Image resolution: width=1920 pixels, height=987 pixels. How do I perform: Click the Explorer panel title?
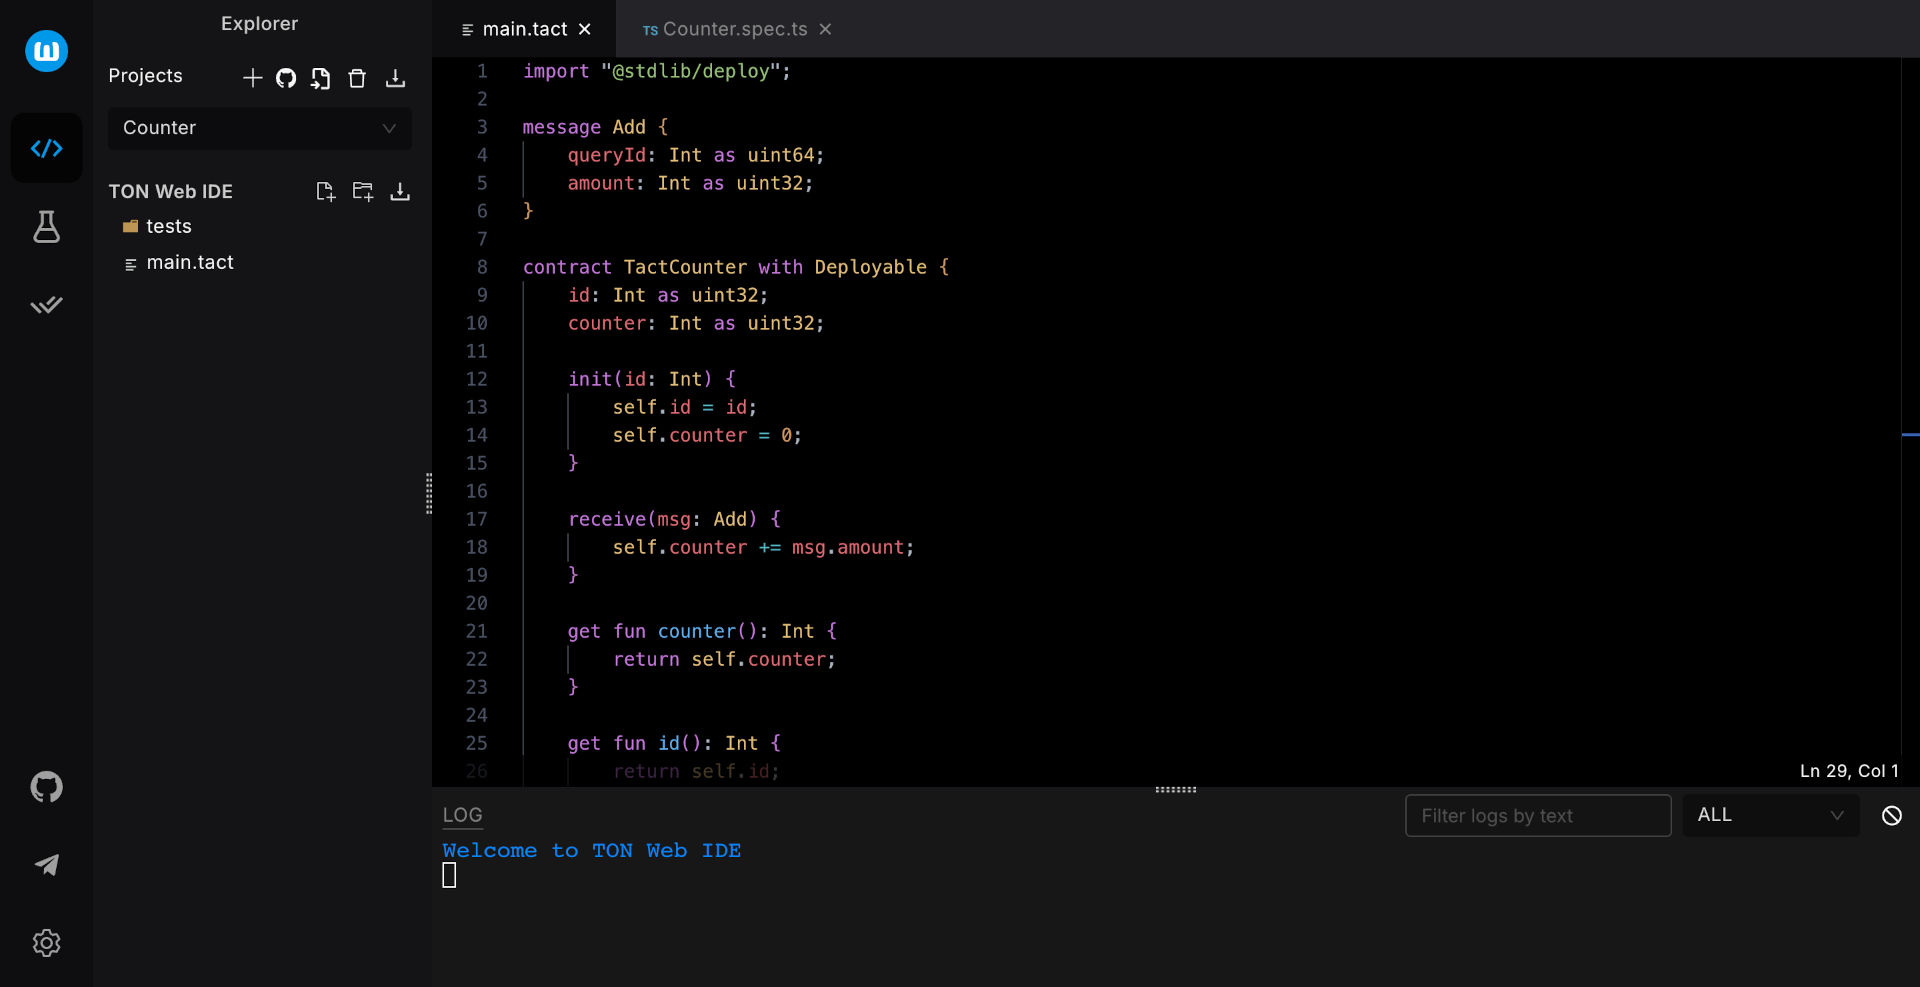[259, 24]
